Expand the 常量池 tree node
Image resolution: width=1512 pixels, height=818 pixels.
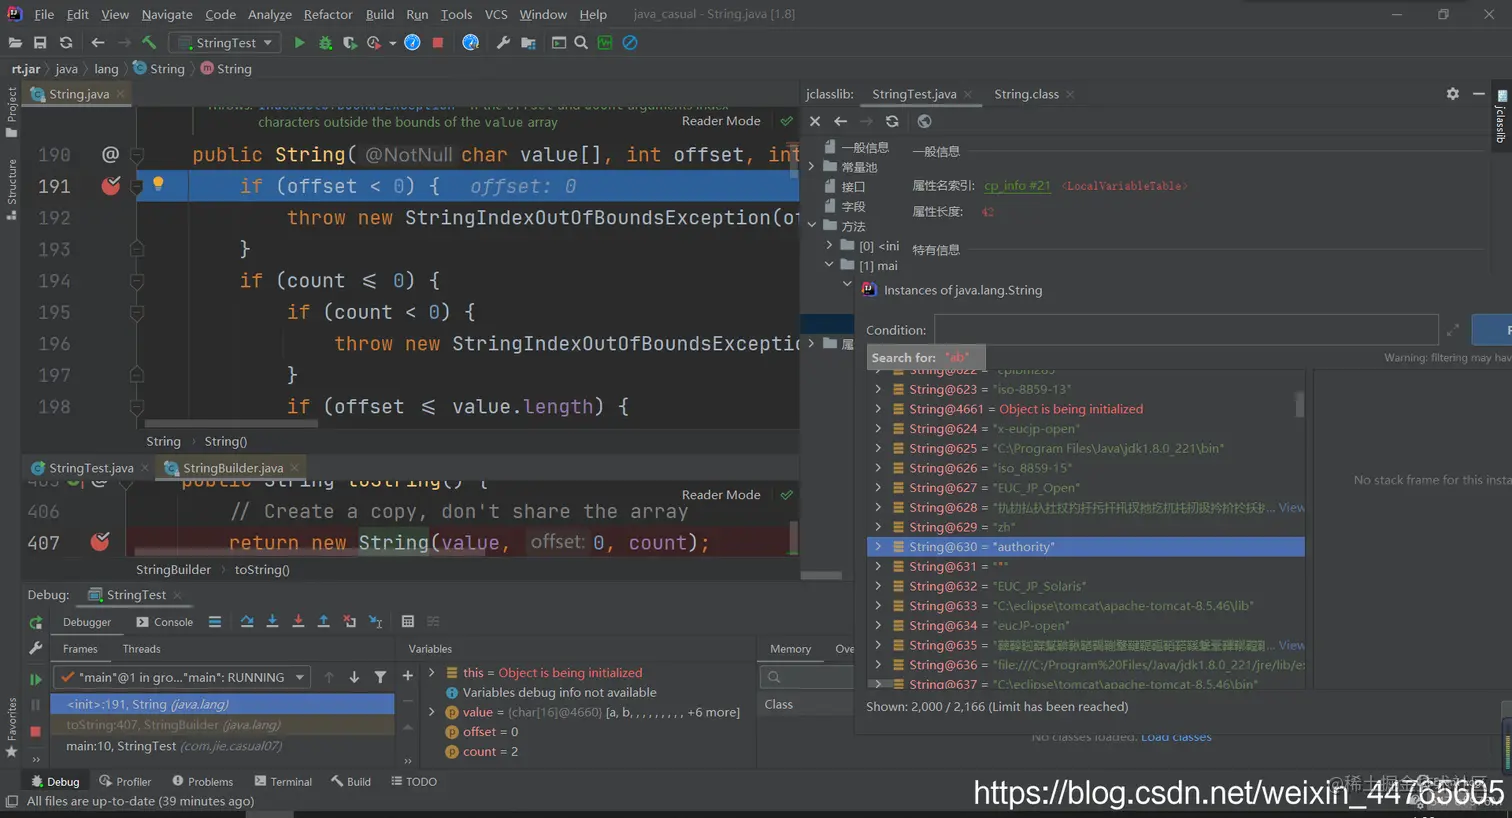[812, 167]
